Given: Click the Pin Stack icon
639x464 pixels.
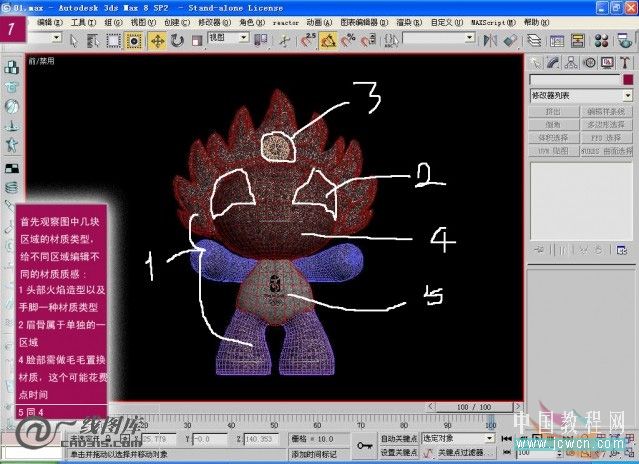Looking at the screenshot, I should pos(538,250).
